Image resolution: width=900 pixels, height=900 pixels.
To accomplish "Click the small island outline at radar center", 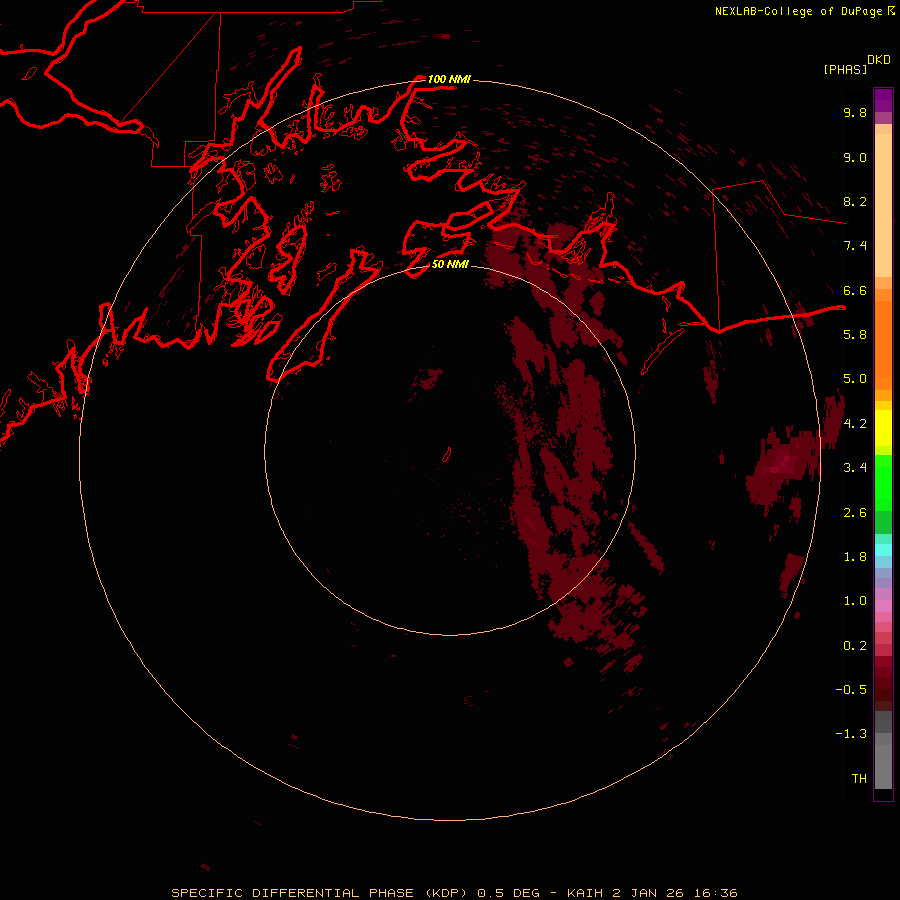I will [447, 455].
